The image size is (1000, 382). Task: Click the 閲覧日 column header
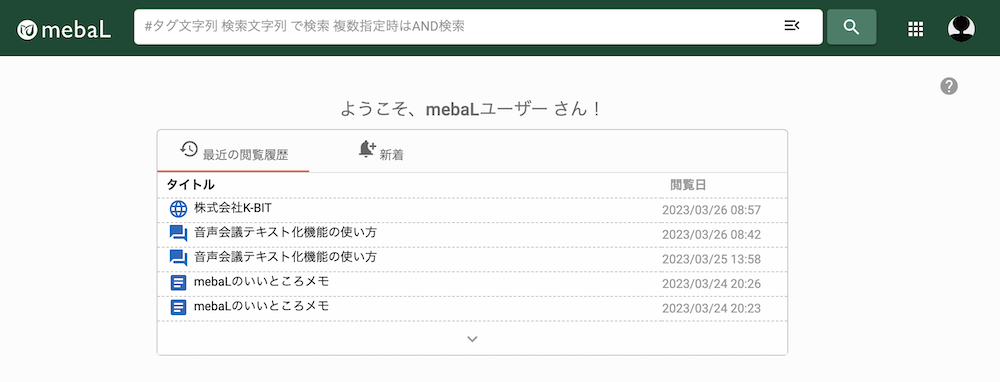[x=688, y=185]
